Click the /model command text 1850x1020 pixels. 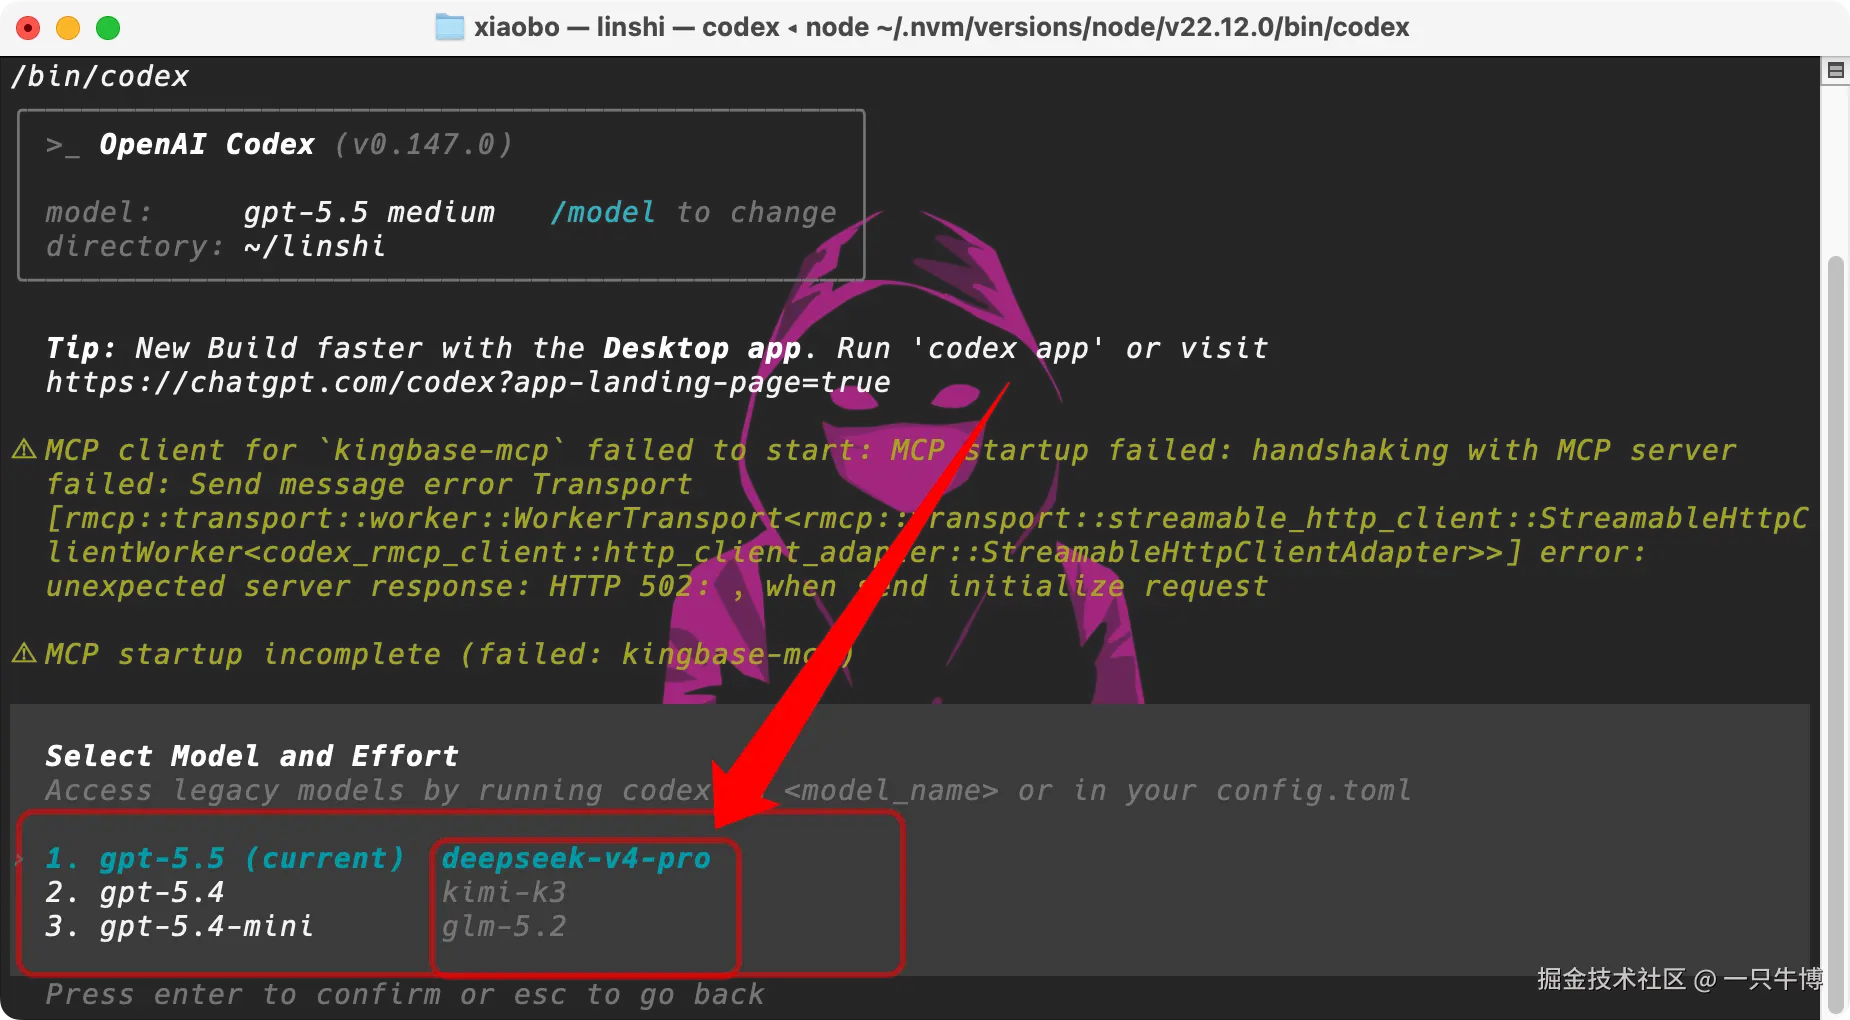click(x=603, y=212)
